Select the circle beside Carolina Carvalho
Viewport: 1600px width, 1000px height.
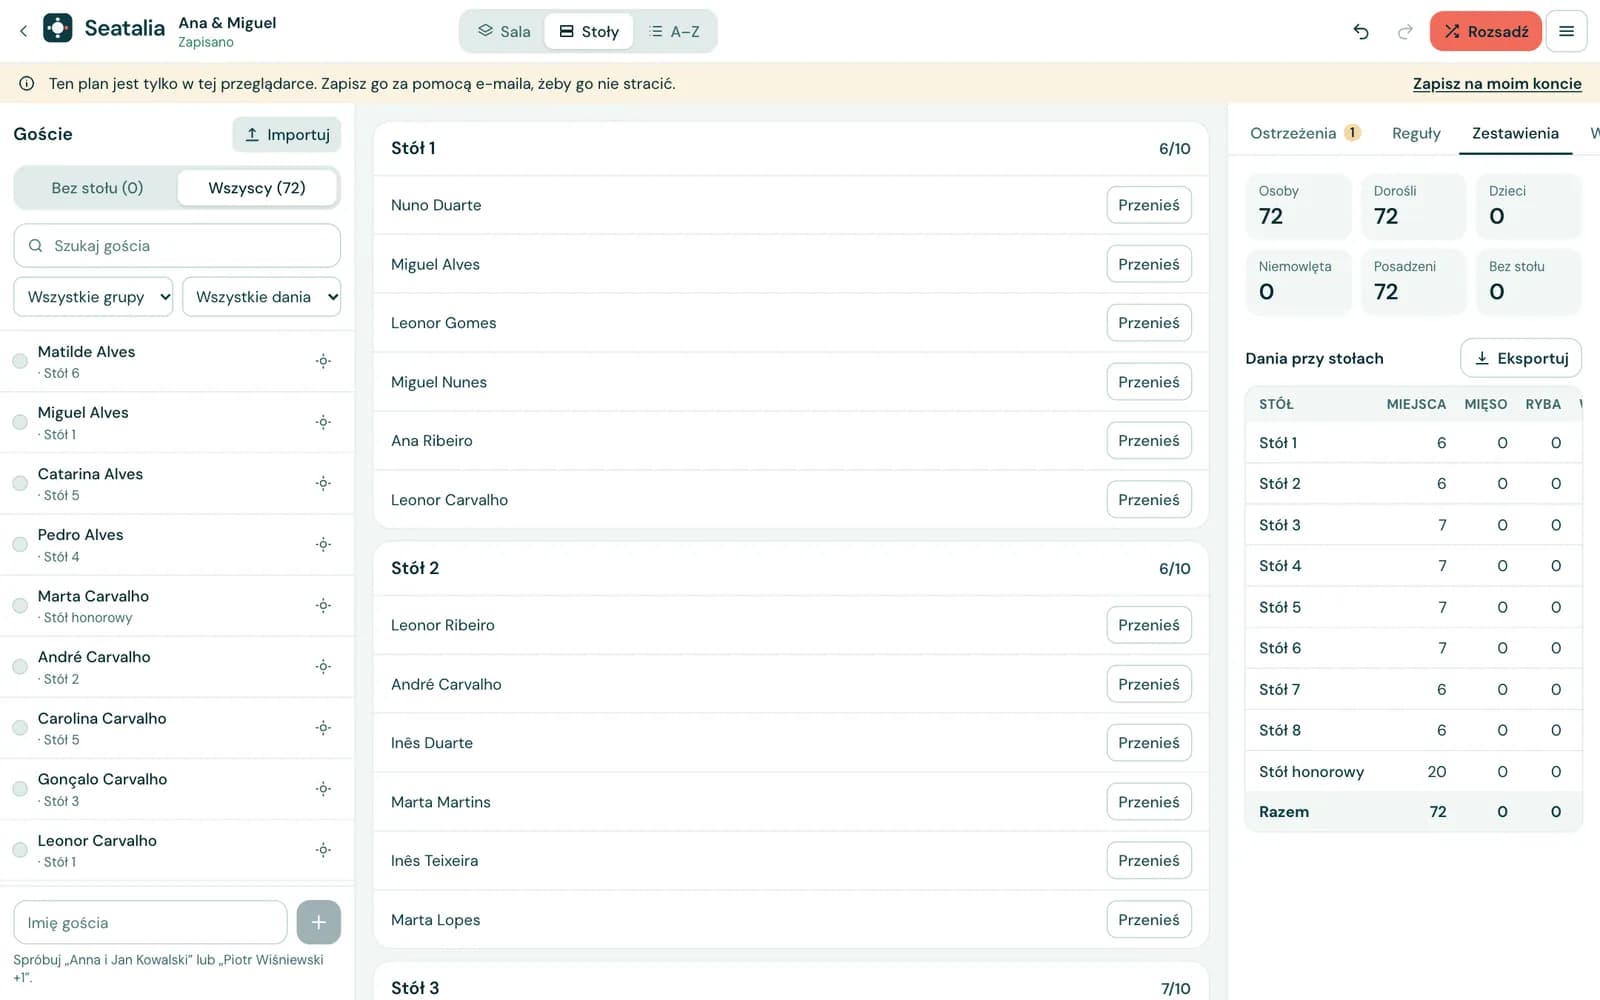click(20, 728)
